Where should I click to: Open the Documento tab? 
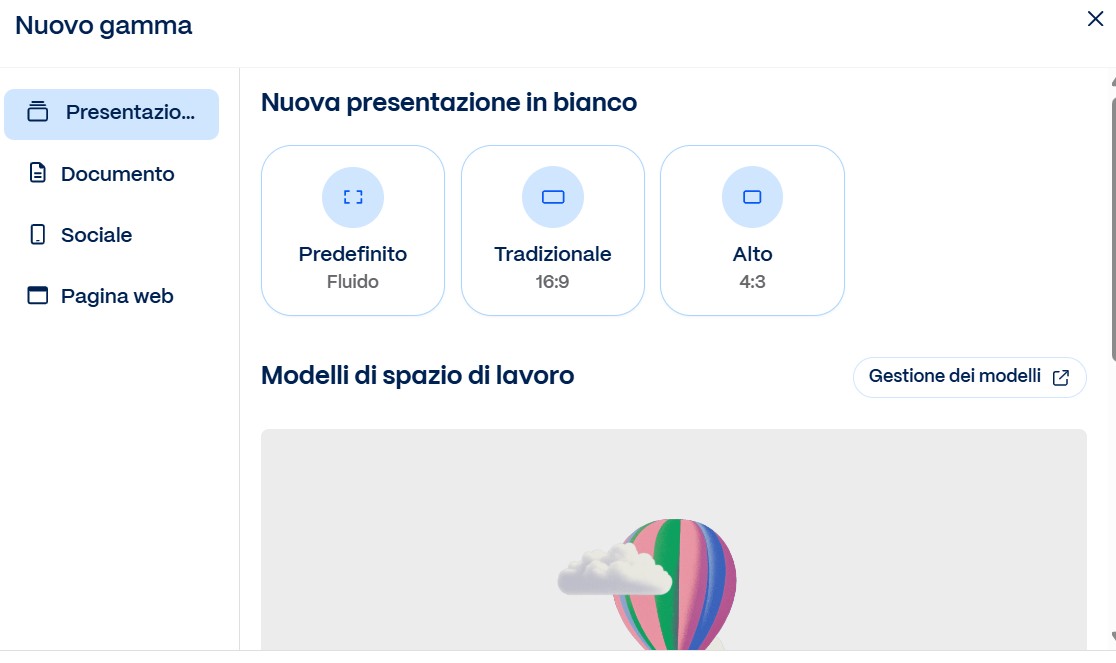(118, 174)
